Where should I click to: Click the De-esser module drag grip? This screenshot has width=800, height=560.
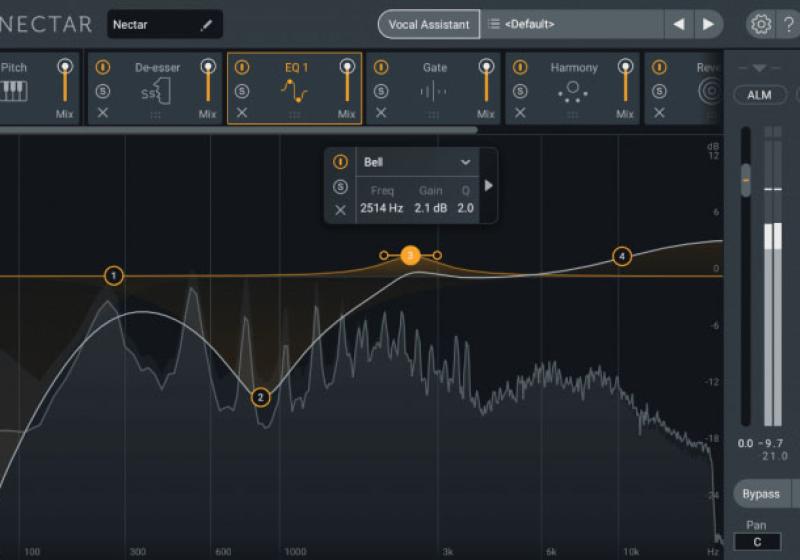coord(156,115)
